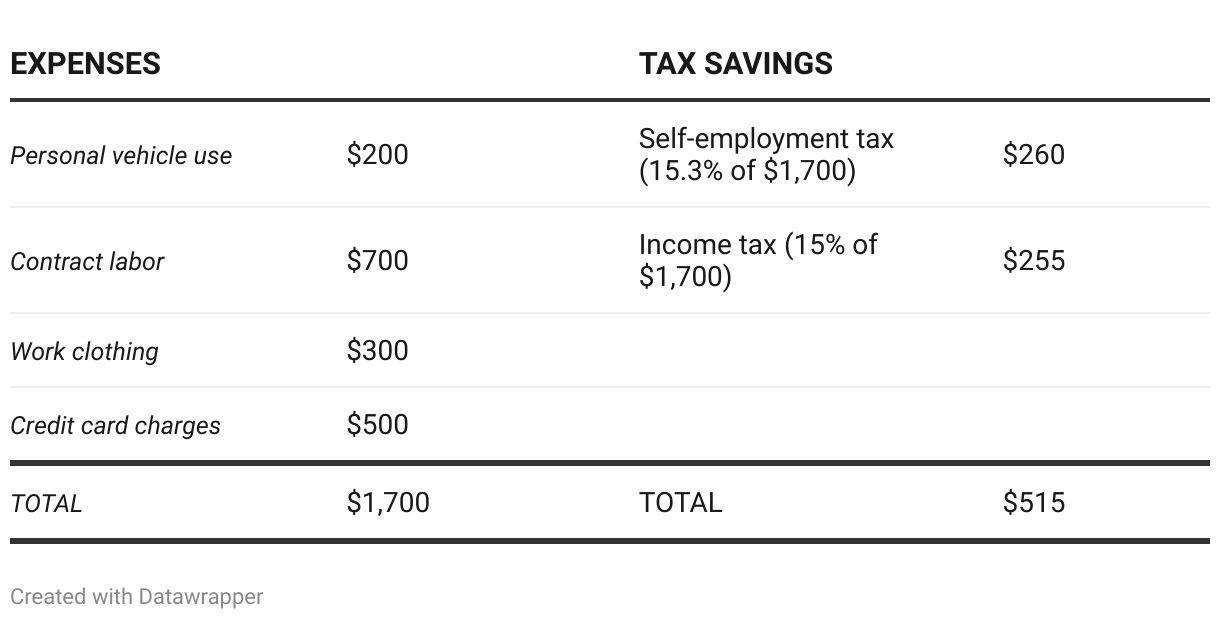Select the Work clothing row label

tap(84, 352)
